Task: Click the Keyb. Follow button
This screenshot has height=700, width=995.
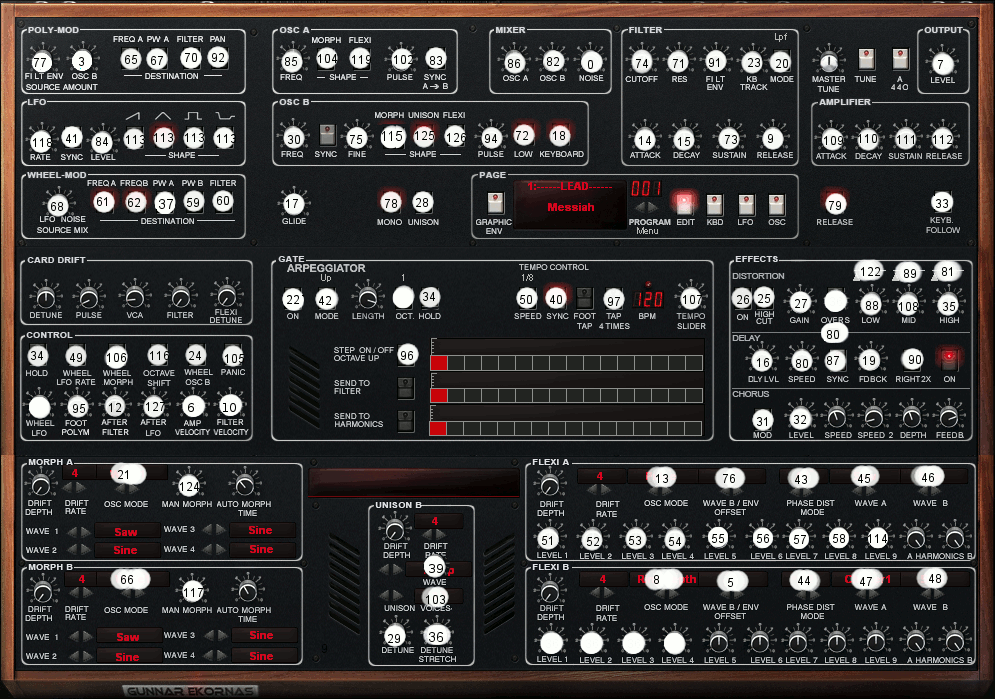Action: click(x=942, y=203)
